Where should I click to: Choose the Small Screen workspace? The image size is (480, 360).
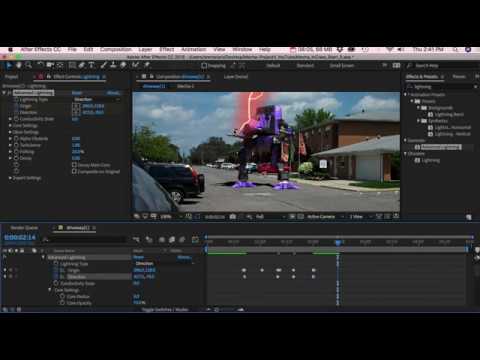point(342,66)
